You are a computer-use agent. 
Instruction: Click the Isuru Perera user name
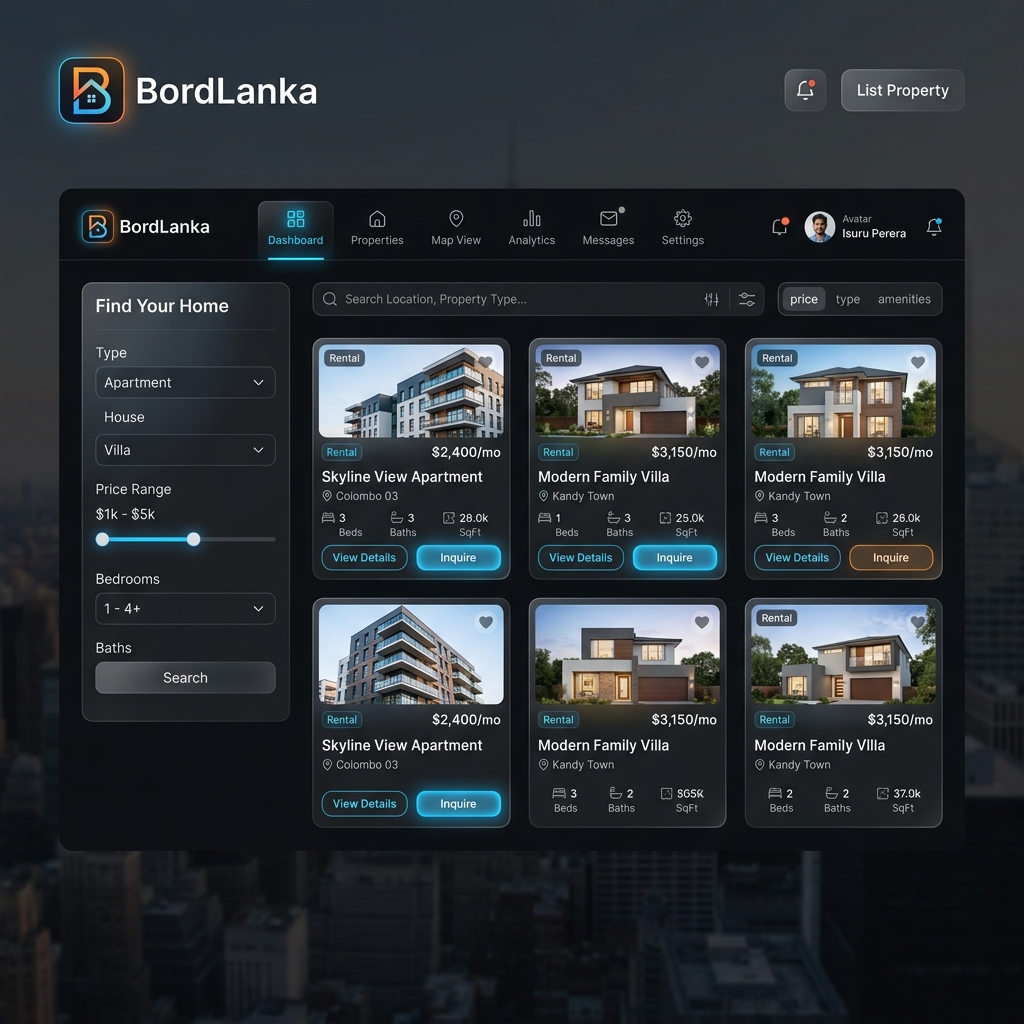[x=874, y=233]
